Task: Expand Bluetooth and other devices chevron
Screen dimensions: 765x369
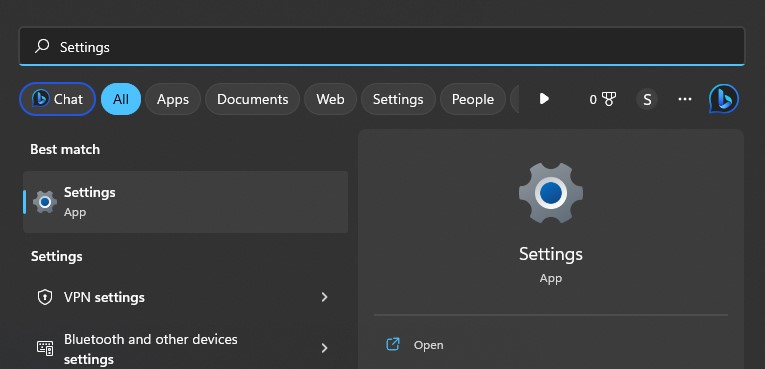Action: point(324,348)
